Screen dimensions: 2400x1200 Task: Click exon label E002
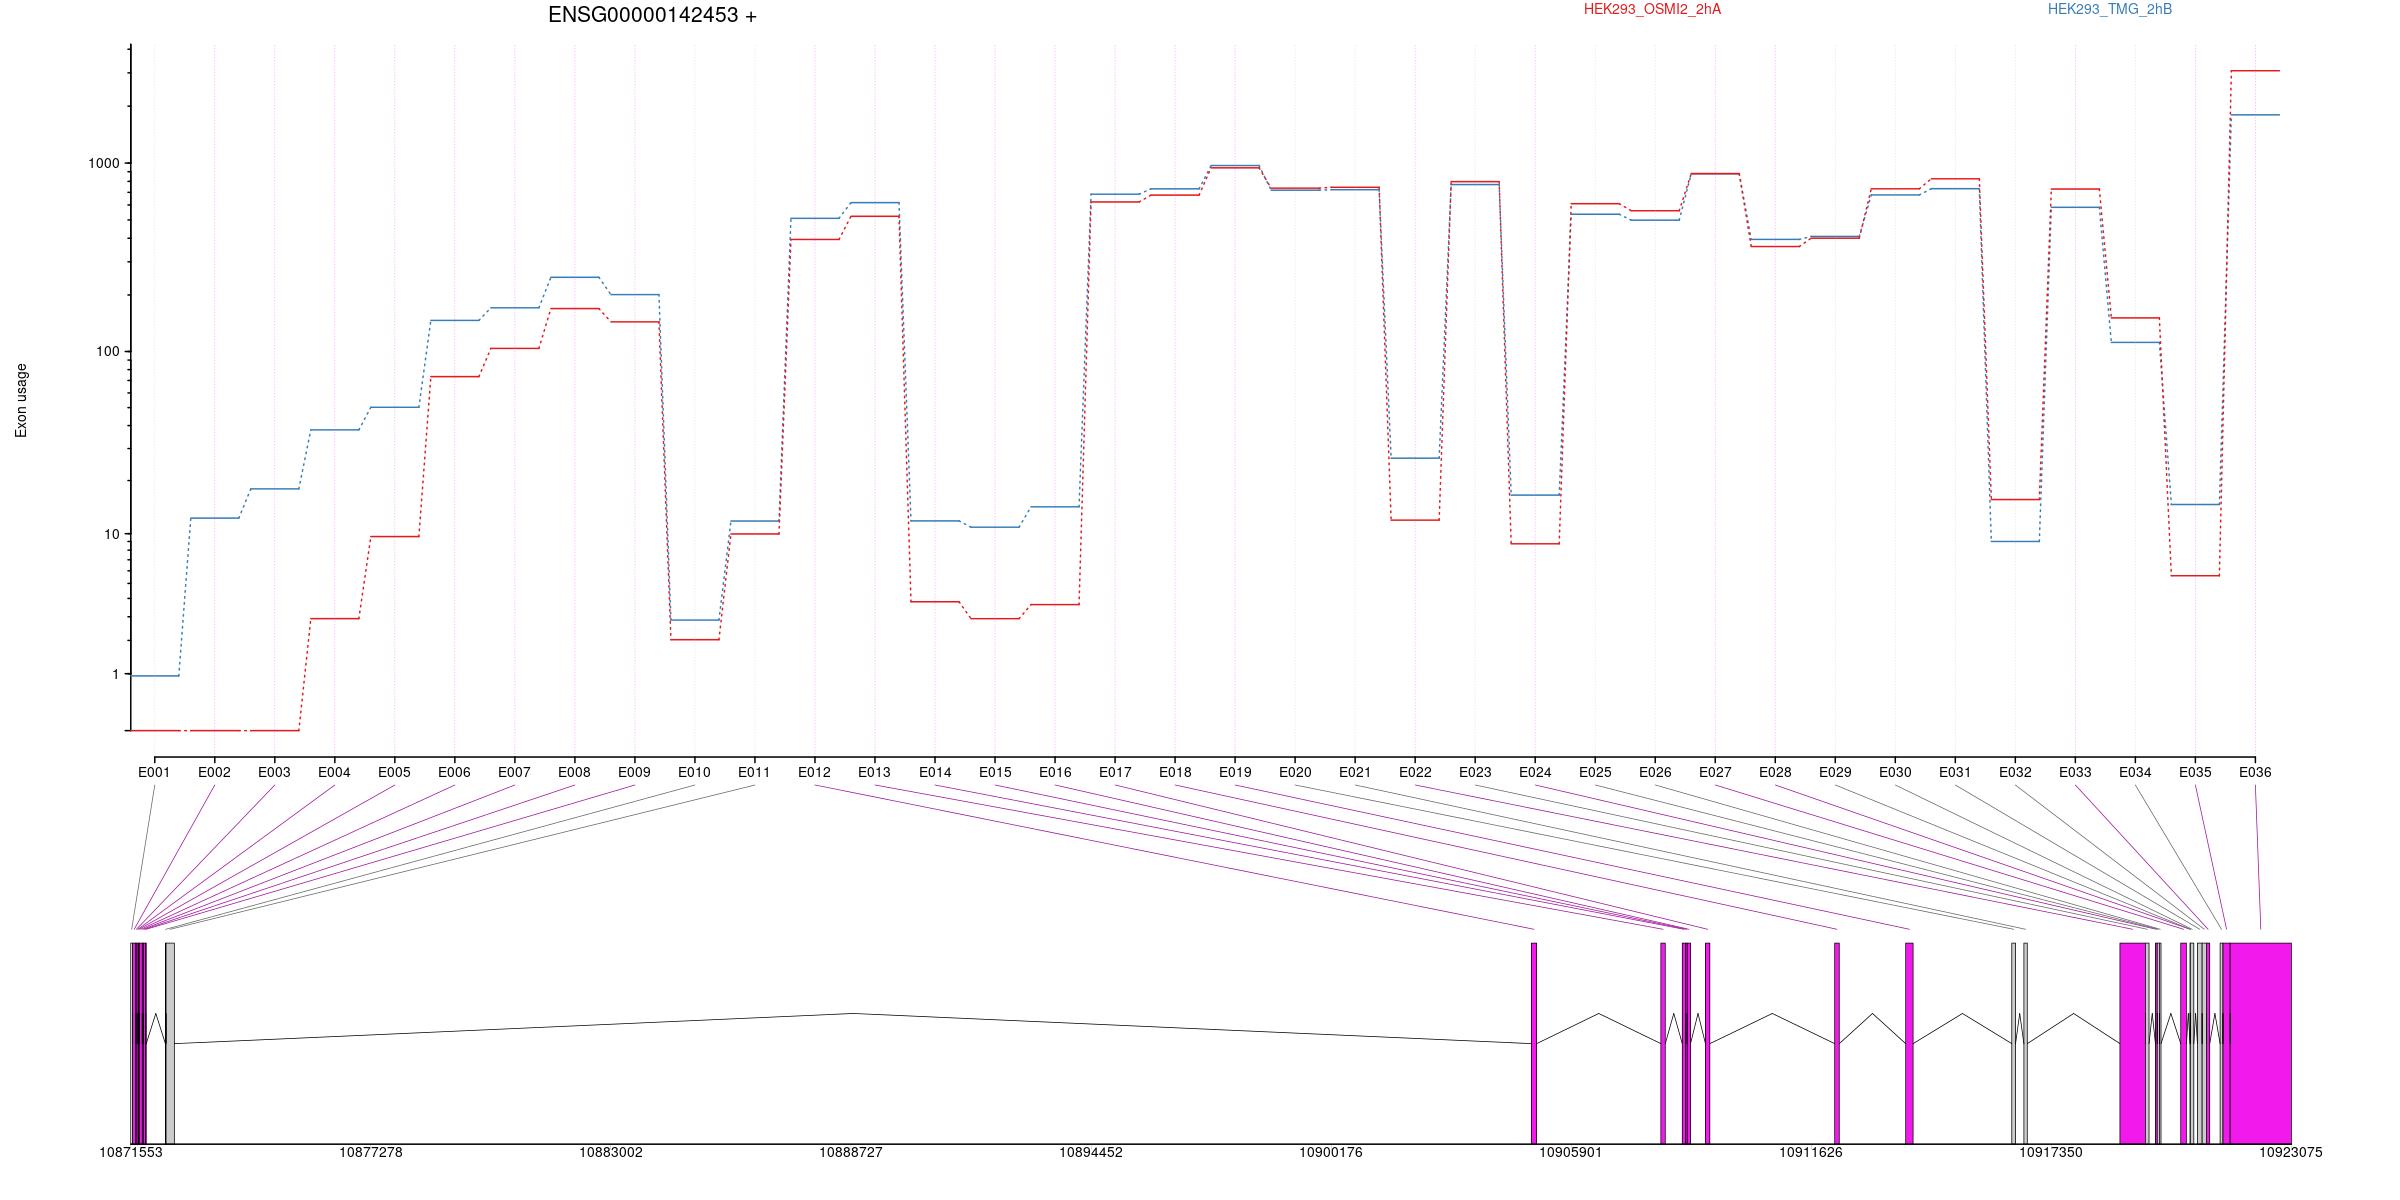click(214, 773)
